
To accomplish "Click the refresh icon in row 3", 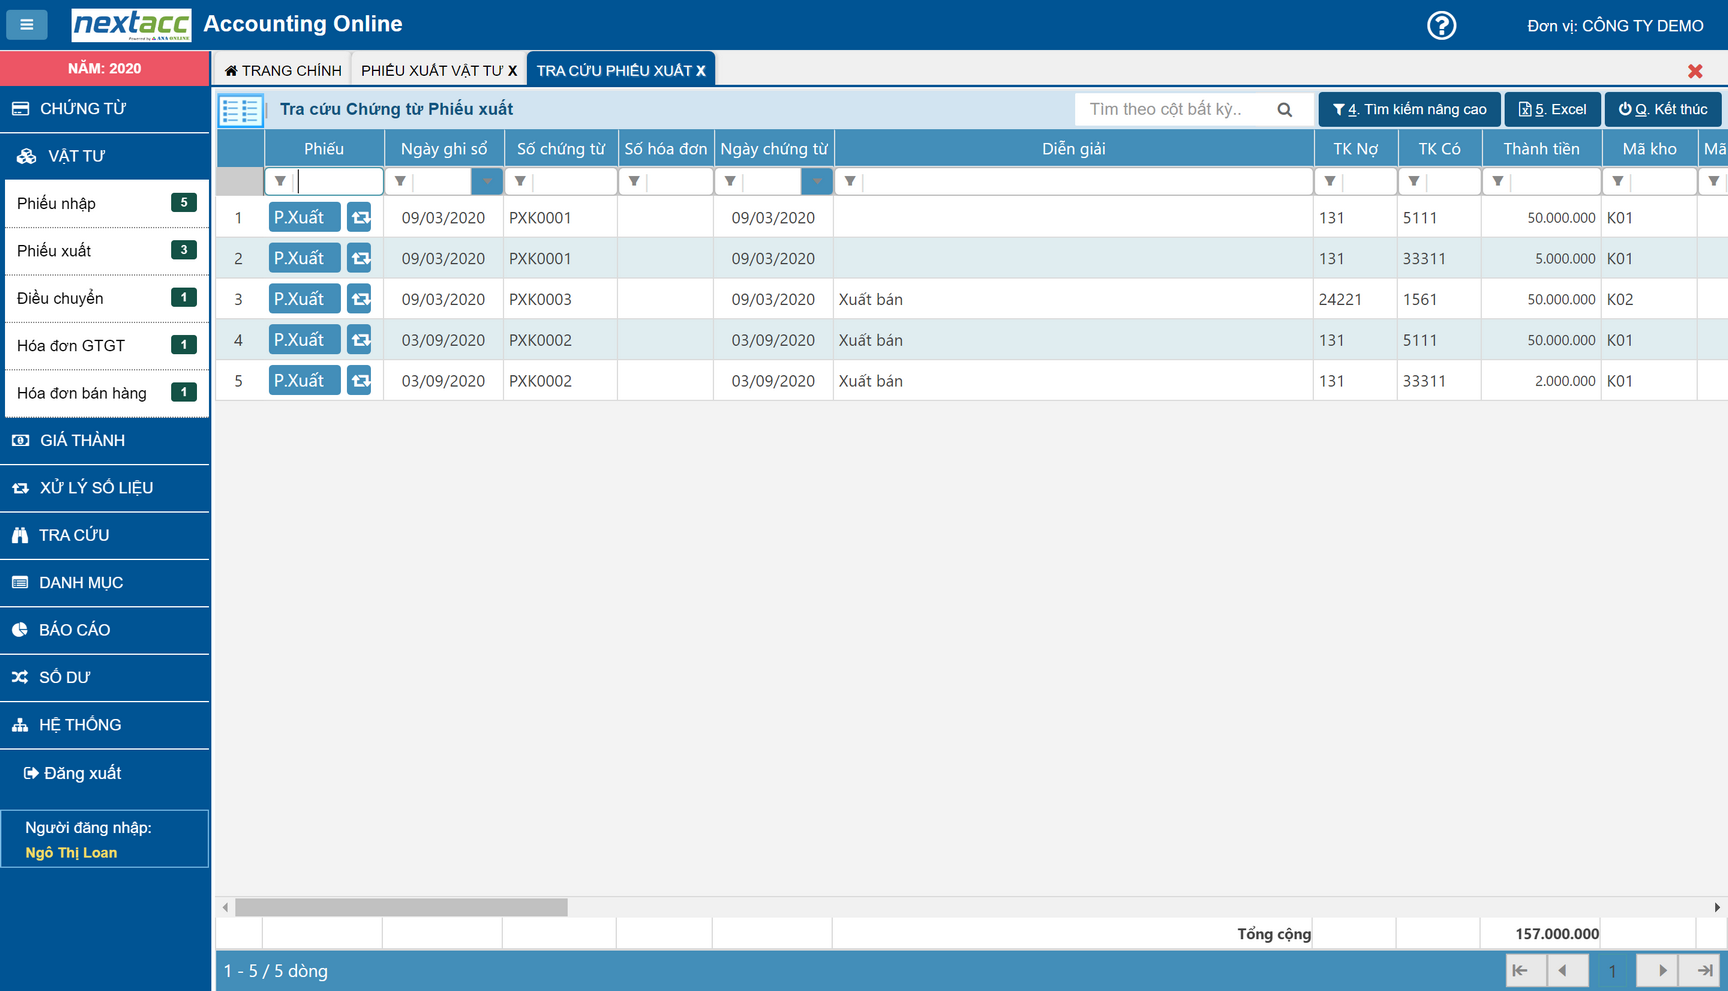I will [x=360, y=299].
